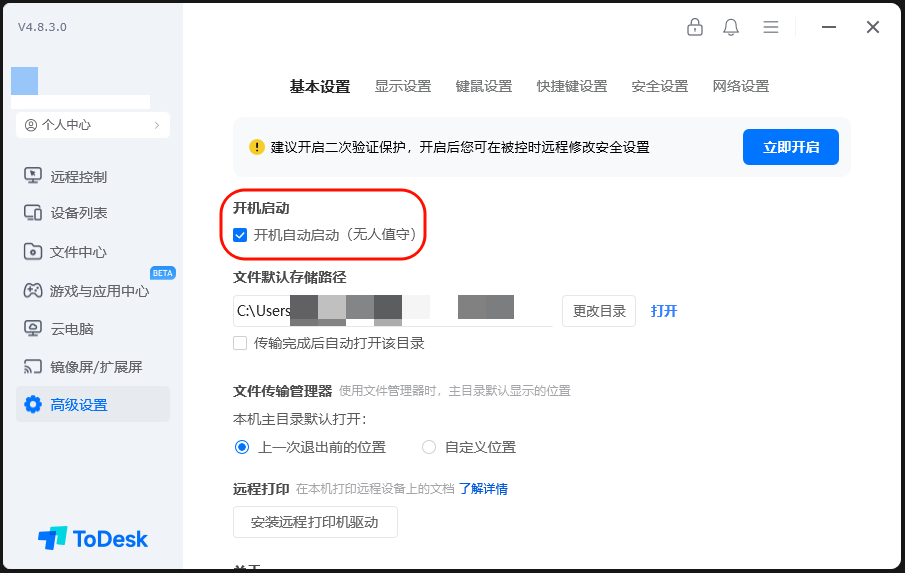Click the 打开 link

[x=664, y=311]
